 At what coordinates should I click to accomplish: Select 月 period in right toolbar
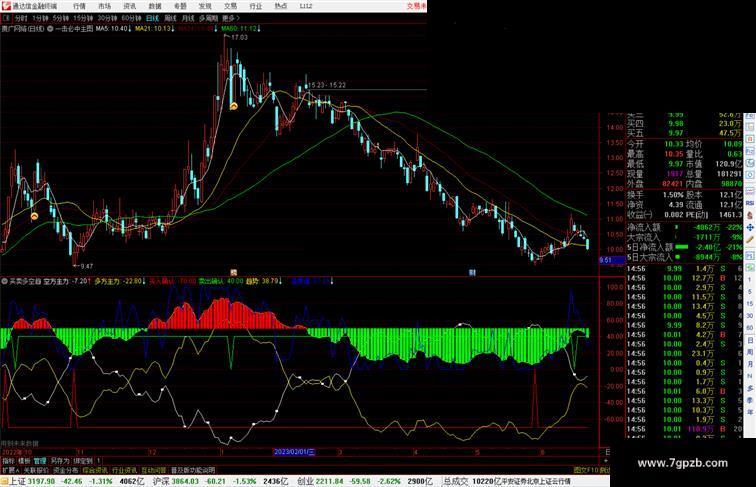750,364
